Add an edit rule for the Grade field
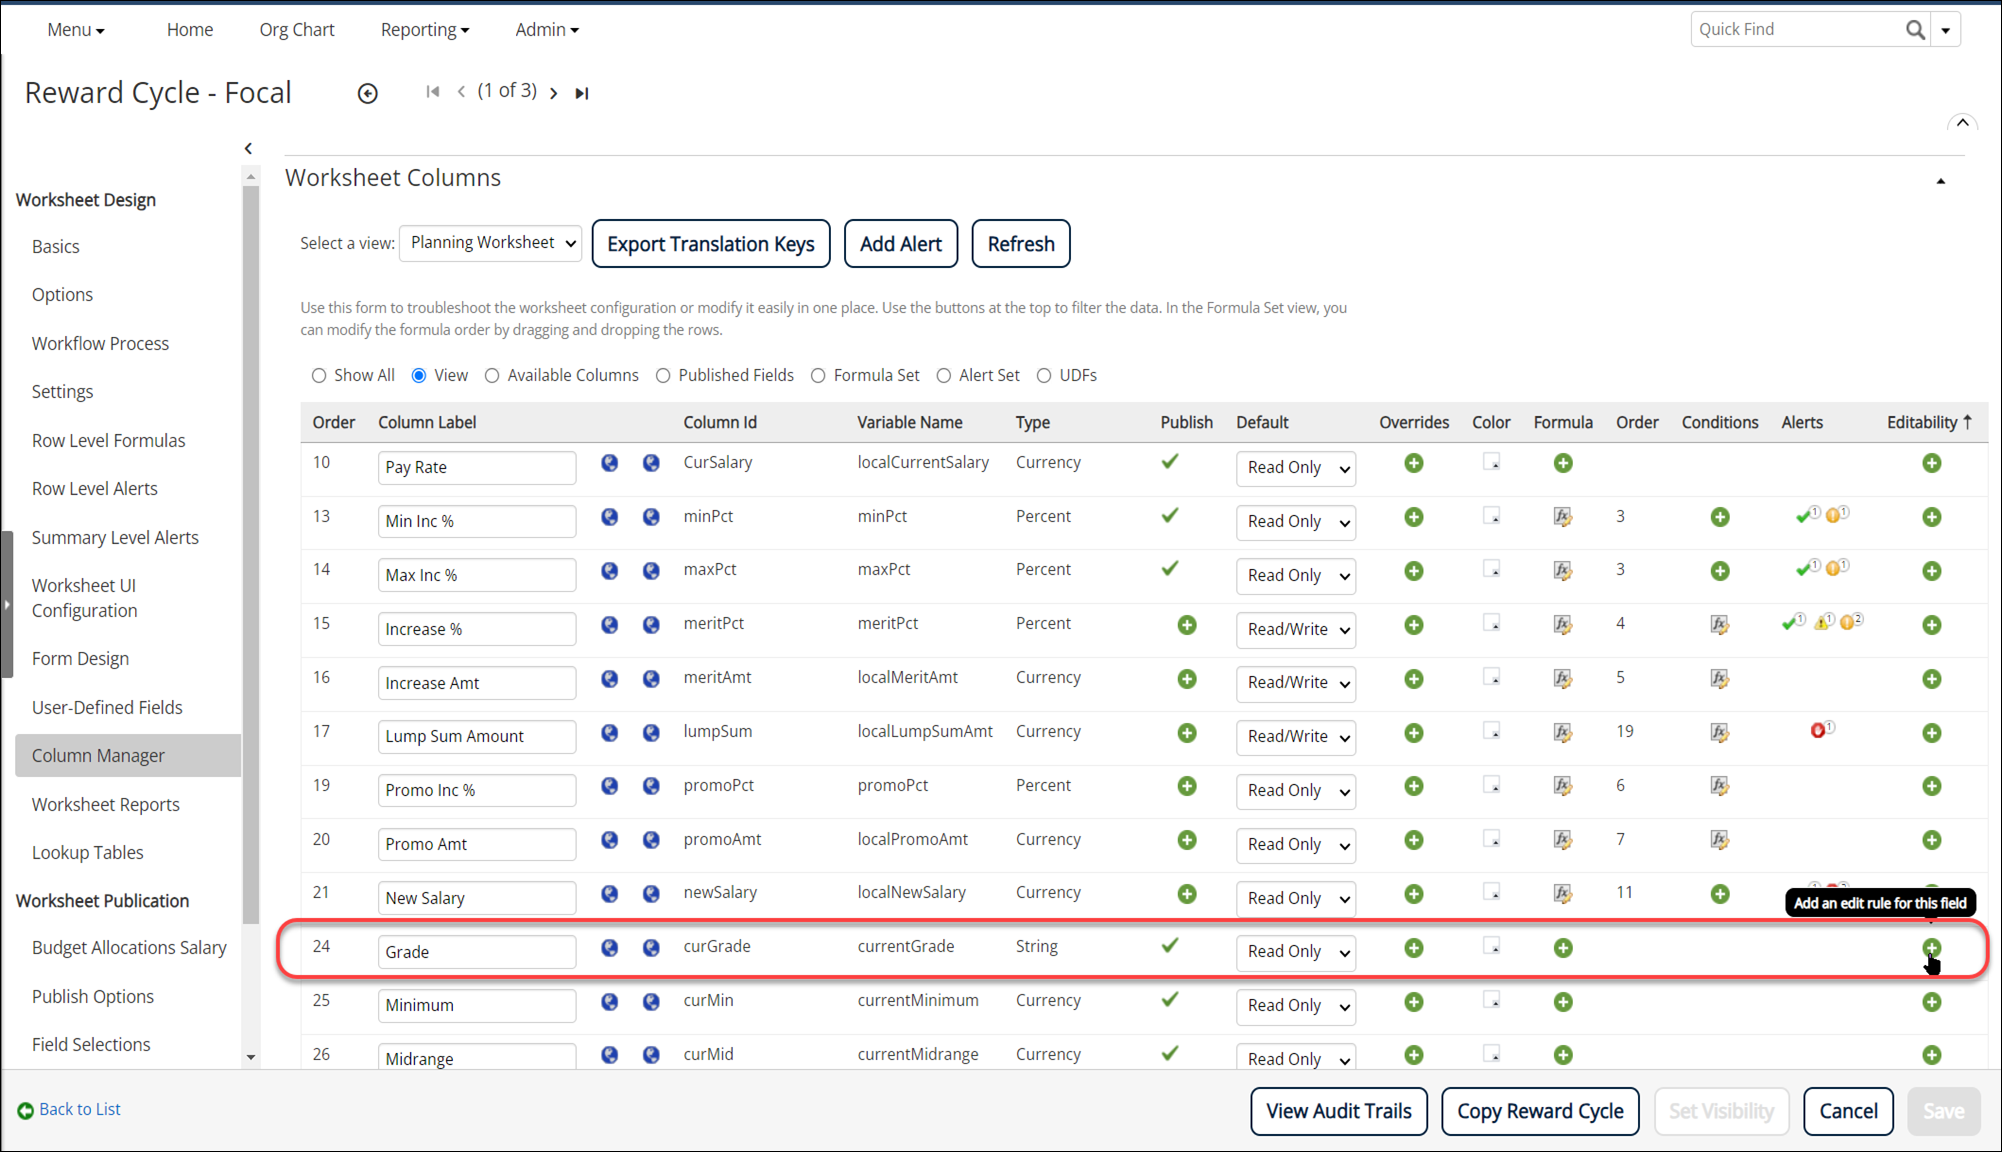Screen dimensions: 2002x1152 pyautogui.click(x=1931, y=948)
